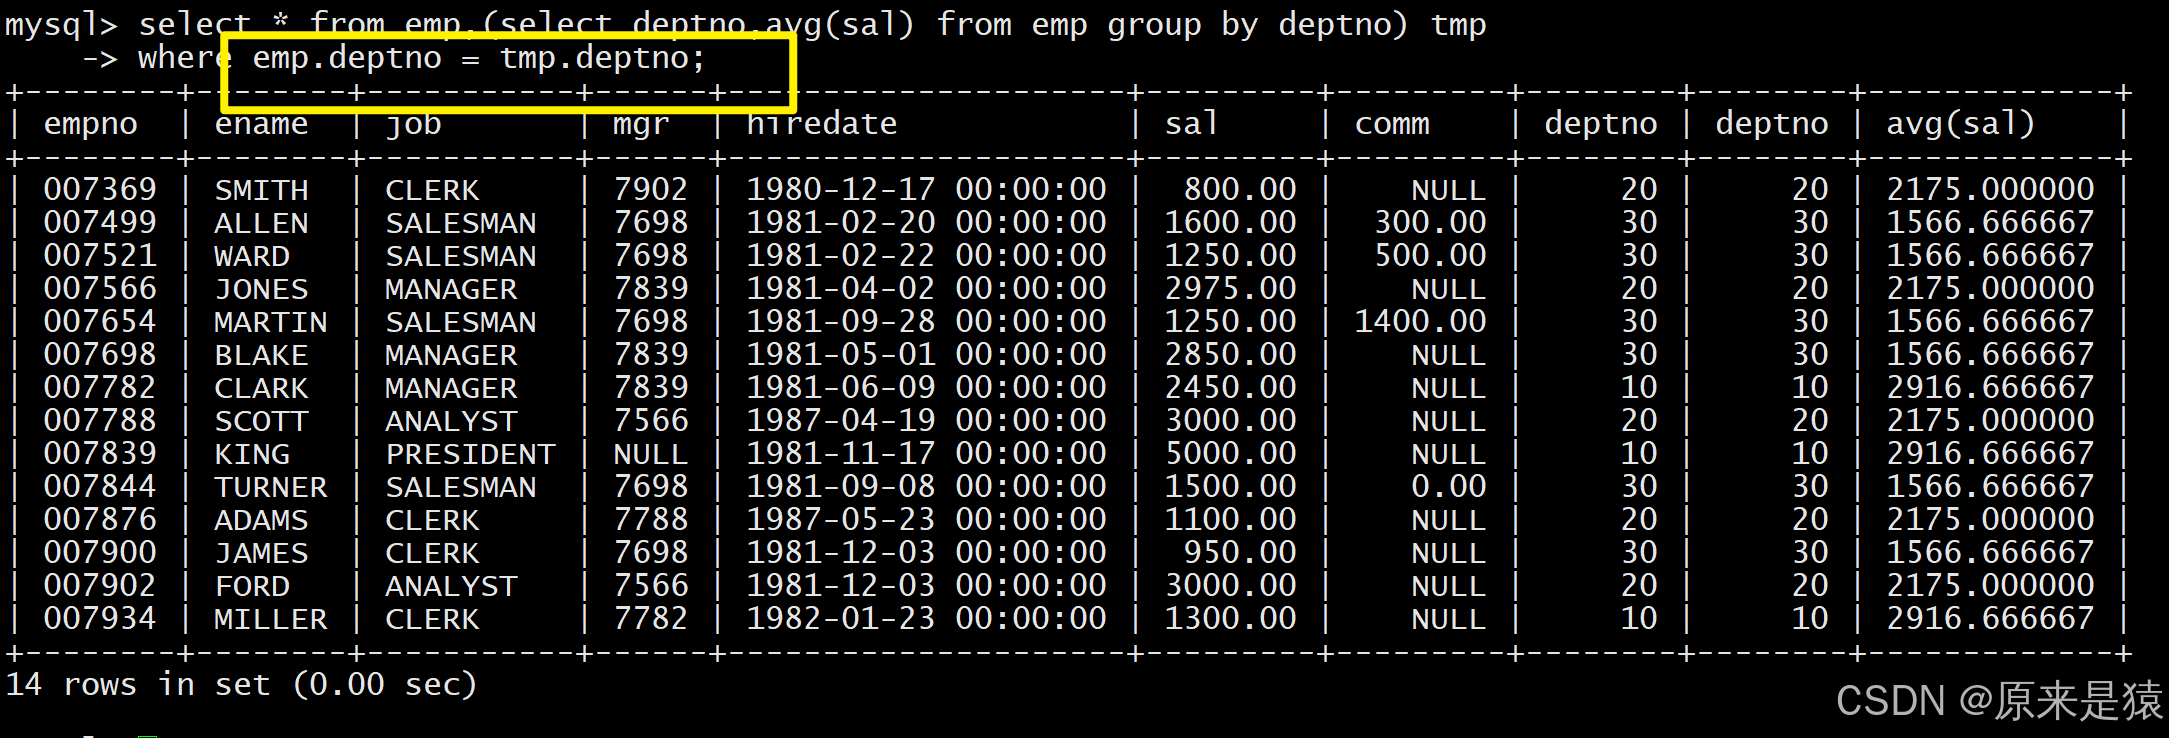Click MILLER's avg(sal) value 2916.666667

point(1990,619)
